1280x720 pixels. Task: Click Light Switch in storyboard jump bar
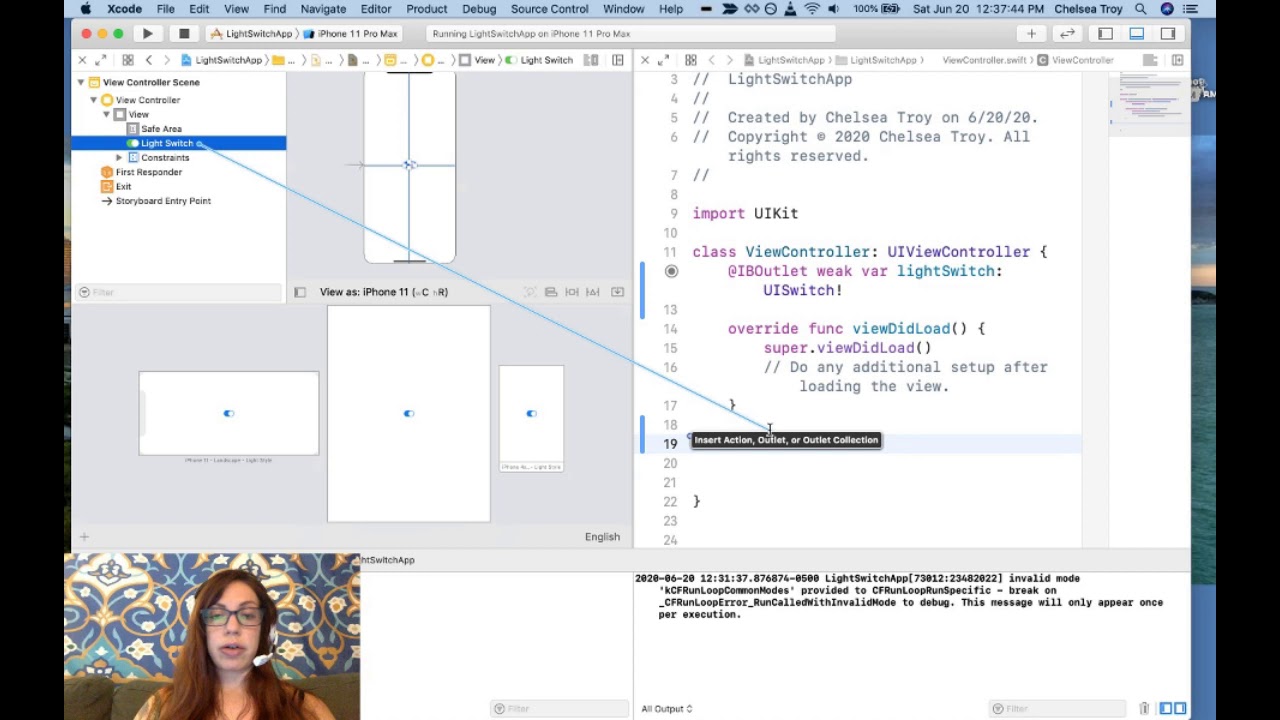click(540, 60)
